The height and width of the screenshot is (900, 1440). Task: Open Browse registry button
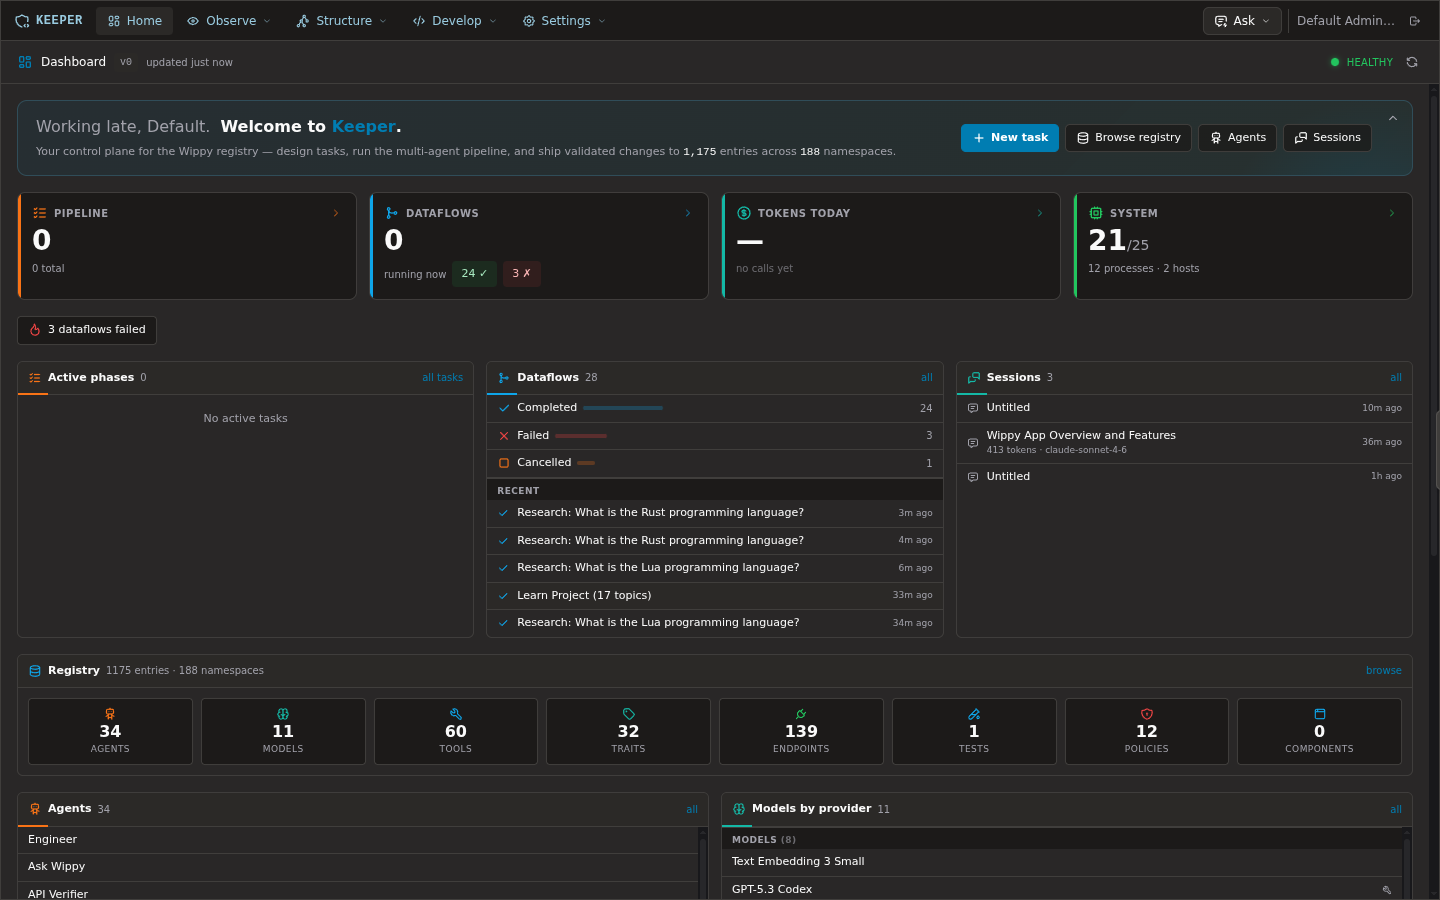1128,138
